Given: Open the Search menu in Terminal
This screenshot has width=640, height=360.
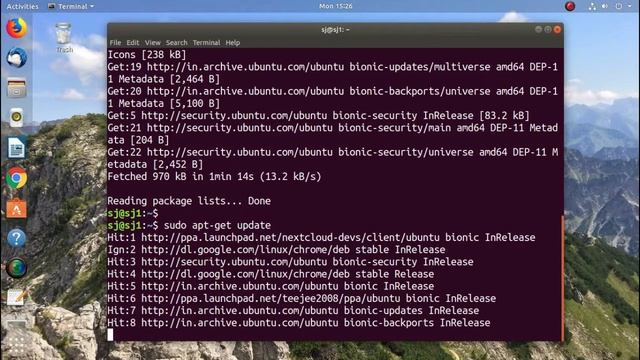Looking at the screenshot, I should coord(176,42).
